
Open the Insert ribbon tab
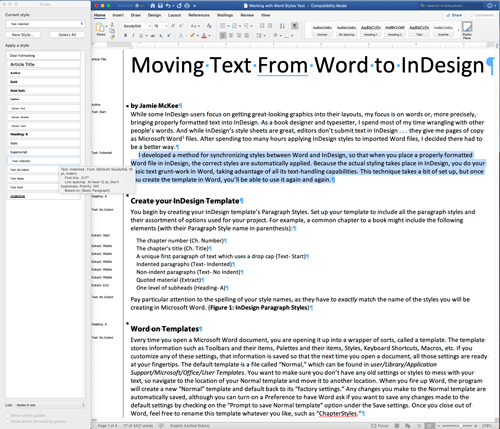pyautogui.click(x=118, y=15)
